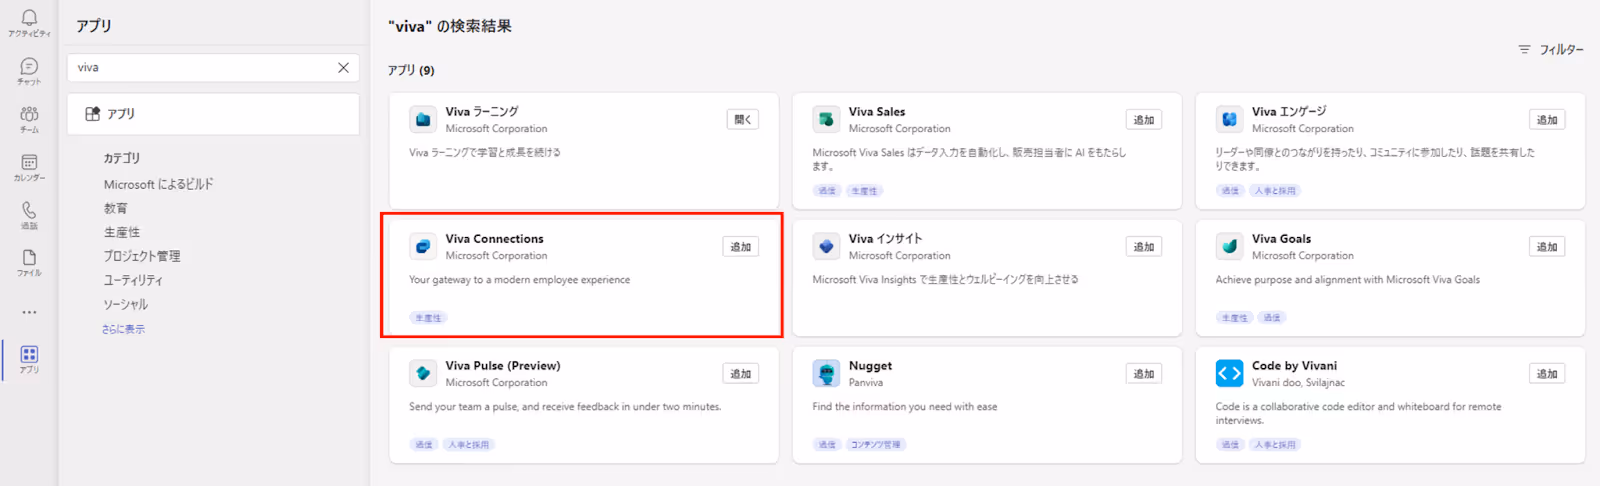Add the Viva インサイト app with 追加

(1144, 247)
